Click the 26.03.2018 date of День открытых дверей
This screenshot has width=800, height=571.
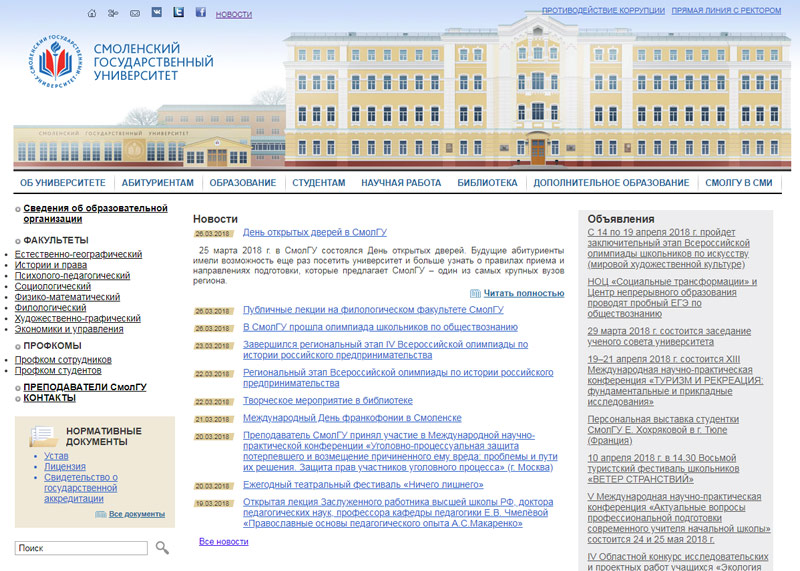[x=213, y=234]
